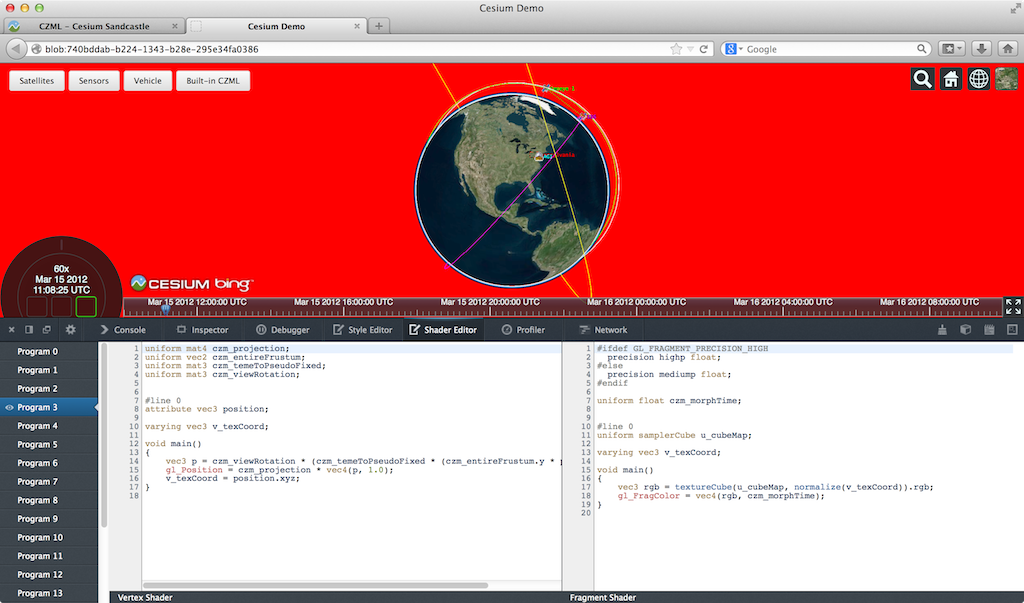Open URL history dropdown arrow
Screen dimensions: 1024x603
point(690,49)
